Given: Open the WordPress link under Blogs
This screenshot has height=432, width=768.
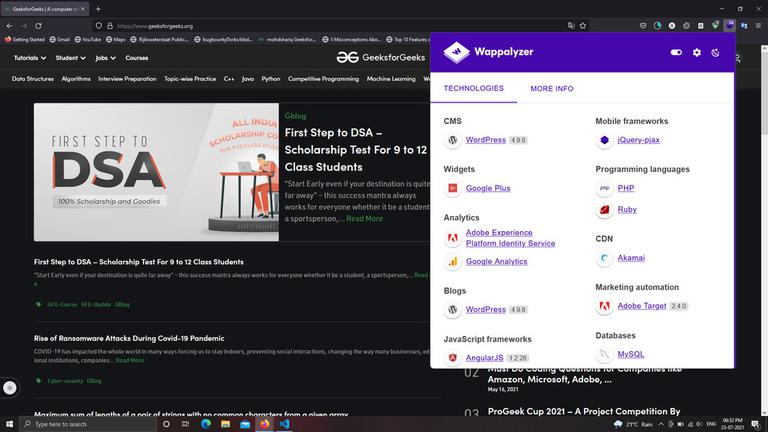Looking at the screenshot, I should pos(485,310).
